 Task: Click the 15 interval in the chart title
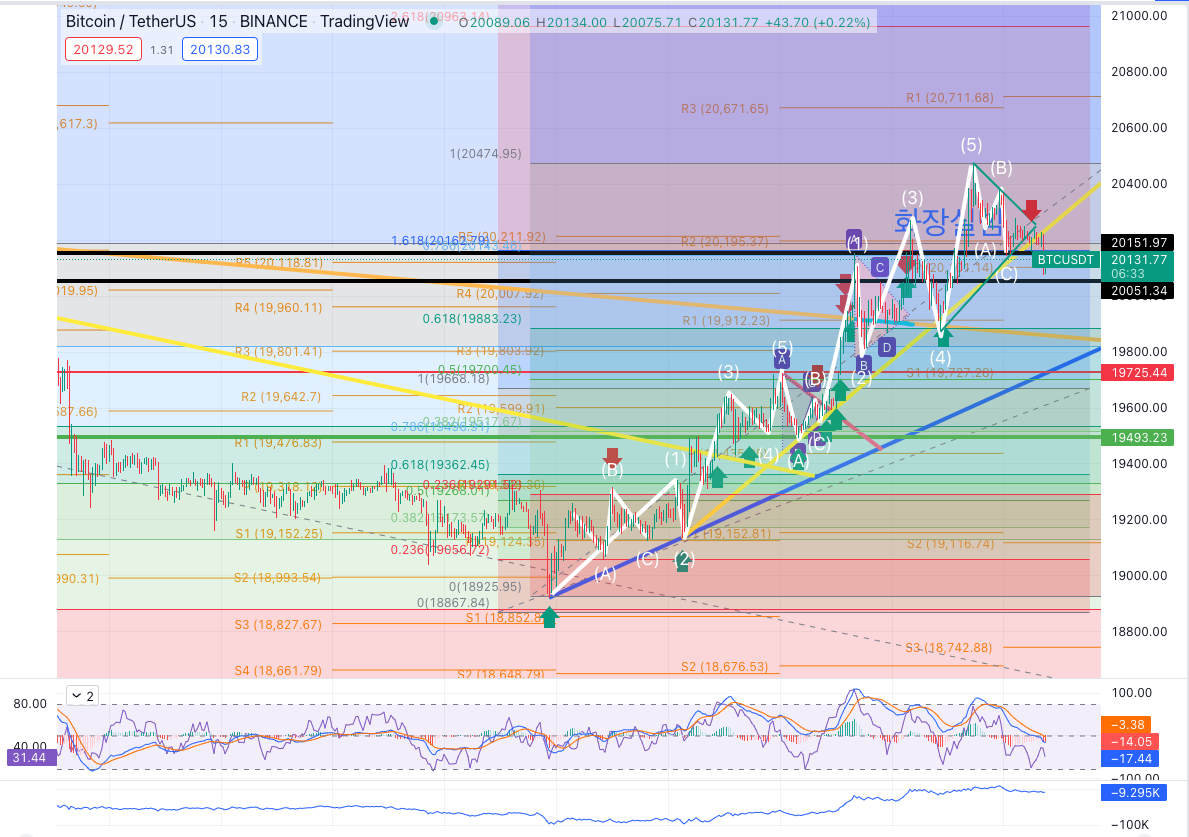pos(218,21)
